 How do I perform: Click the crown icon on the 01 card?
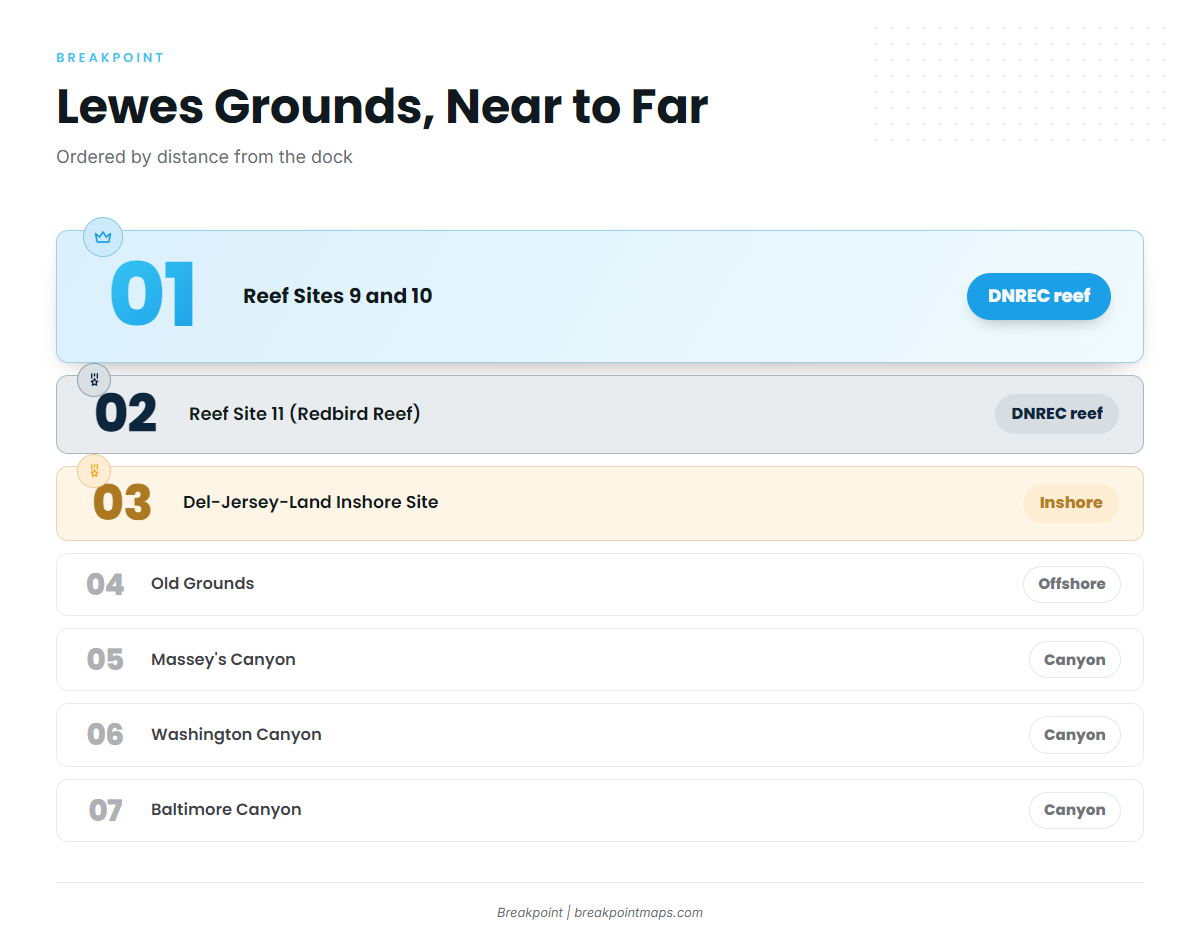[x=102, y=237]
